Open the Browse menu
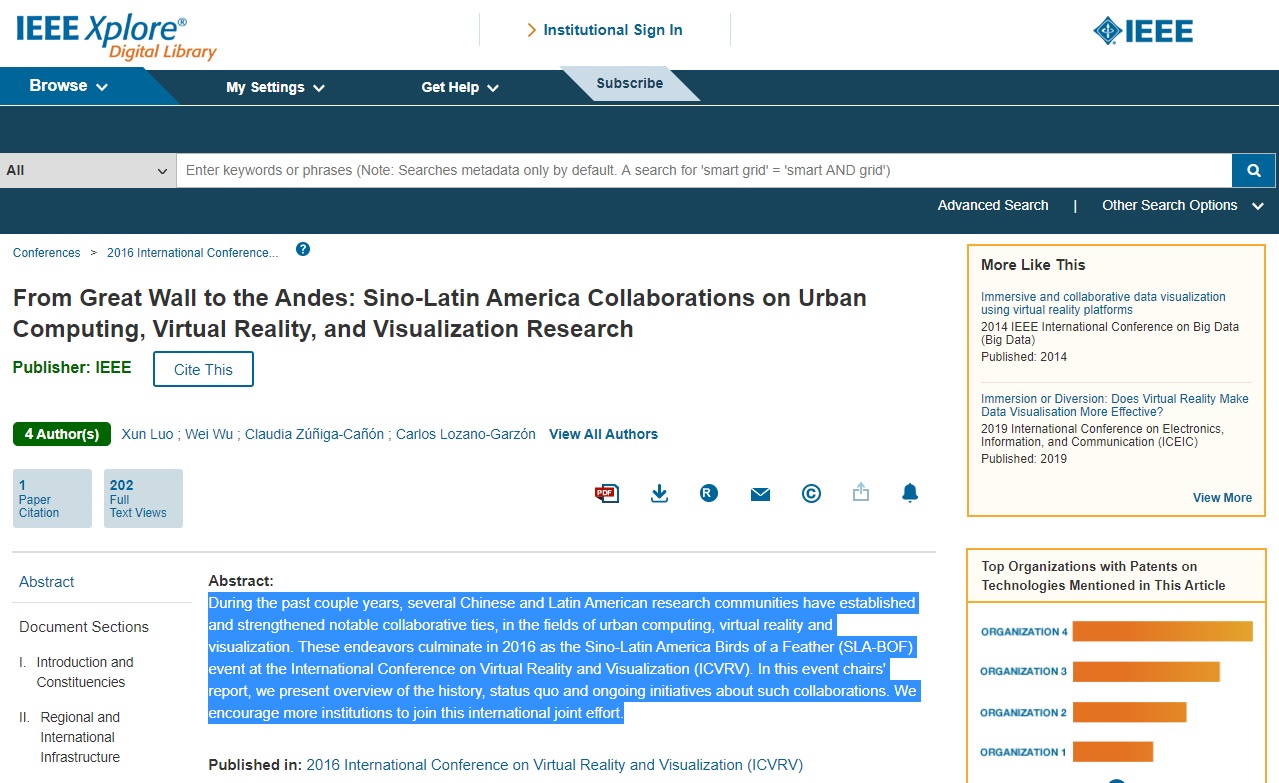This screenshot has height=783, width=1279. pos(68,86)
